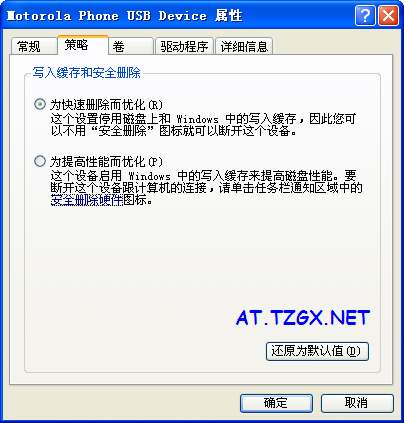
Task: Open the help question-mark button in title bar
Action: (x=365, y=15)
